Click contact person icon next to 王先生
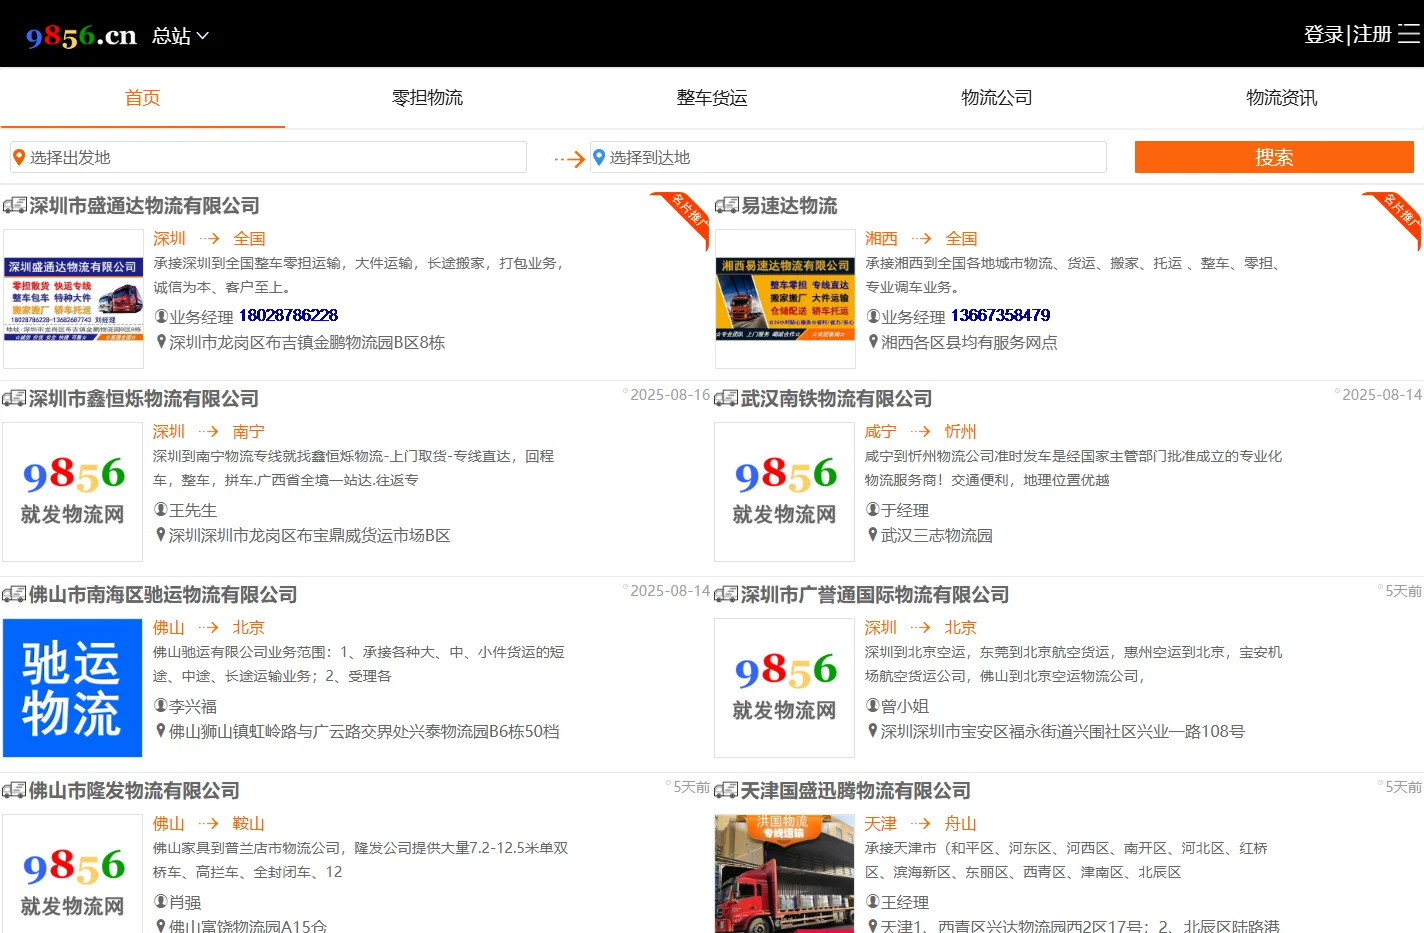 (x=161, y=510)
